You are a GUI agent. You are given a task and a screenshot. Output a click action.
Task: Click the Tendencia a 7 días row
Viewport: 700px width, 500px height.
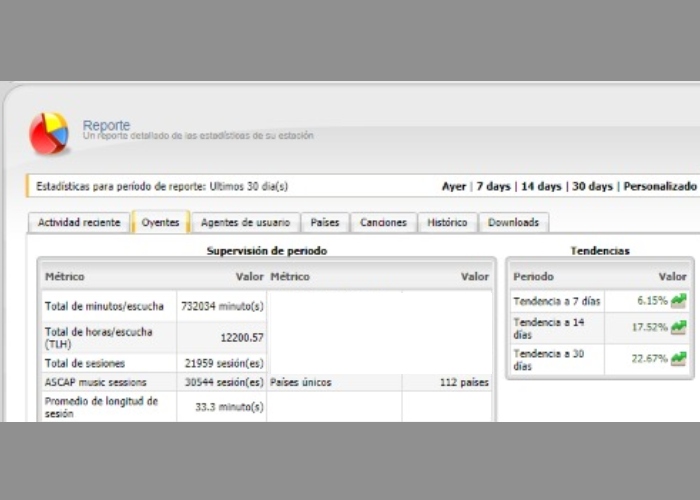click(600, 301)
